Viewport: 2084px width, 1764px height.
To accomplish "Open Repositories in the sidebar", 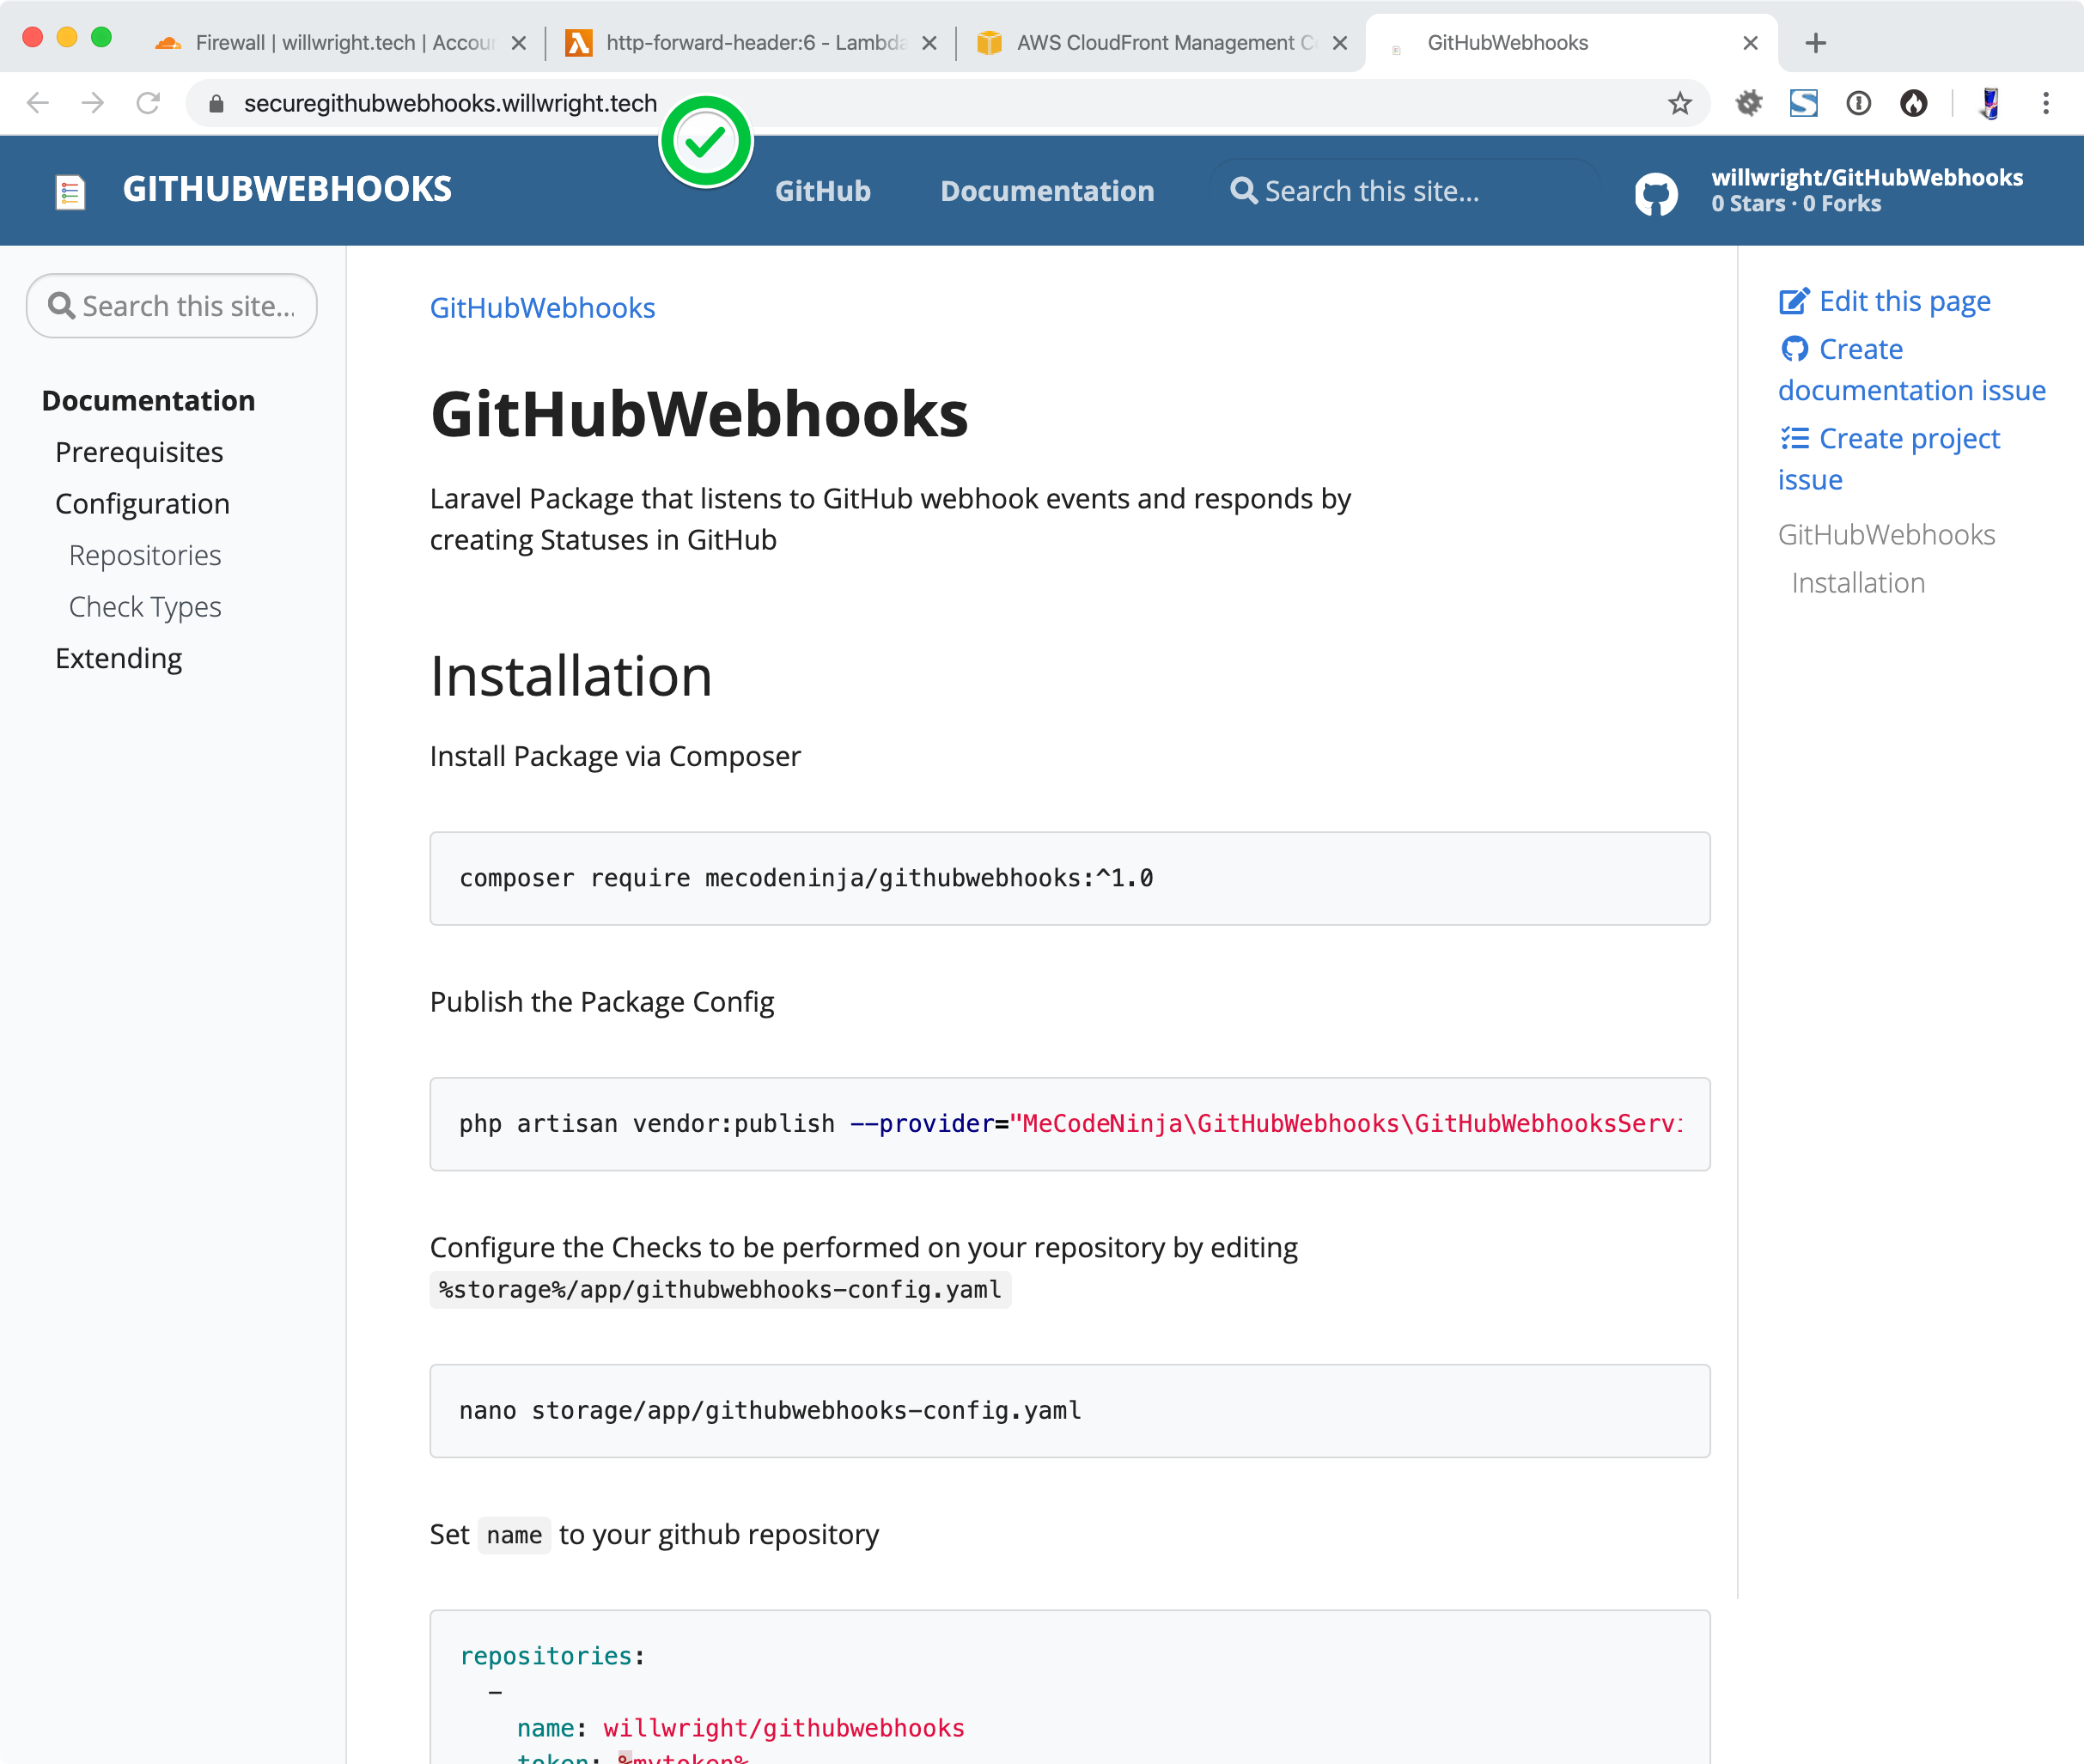I will (145, 555).
